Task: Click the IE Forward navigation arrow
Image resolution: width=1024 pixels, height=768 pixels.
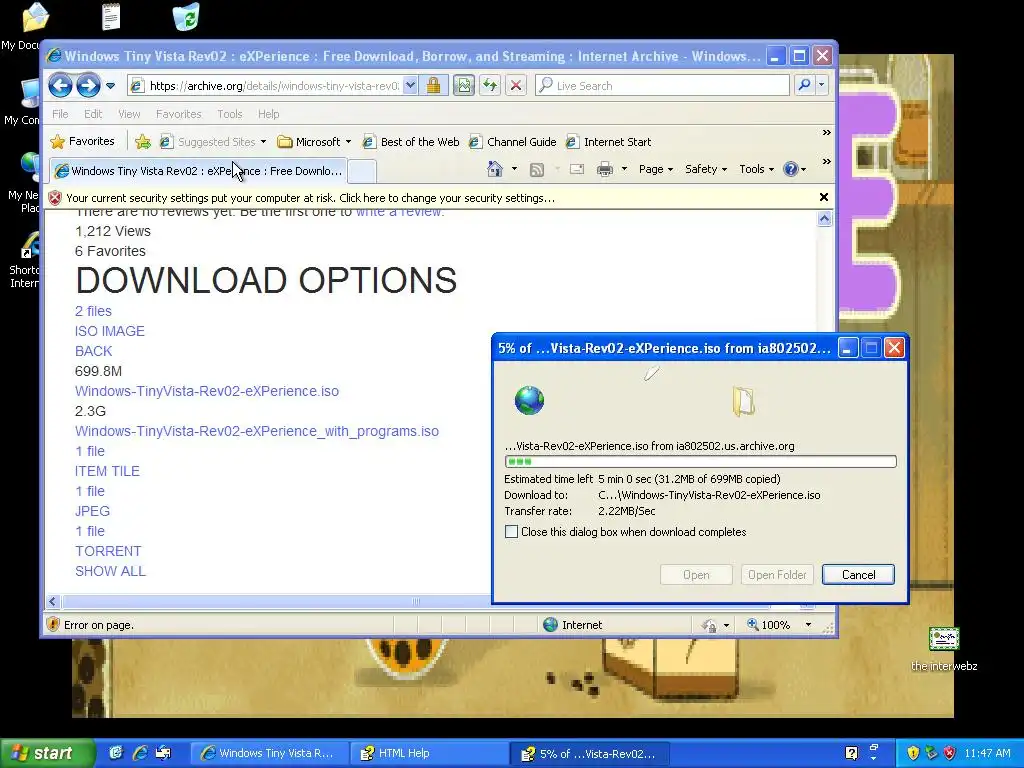Action: (x=88, y=85)
